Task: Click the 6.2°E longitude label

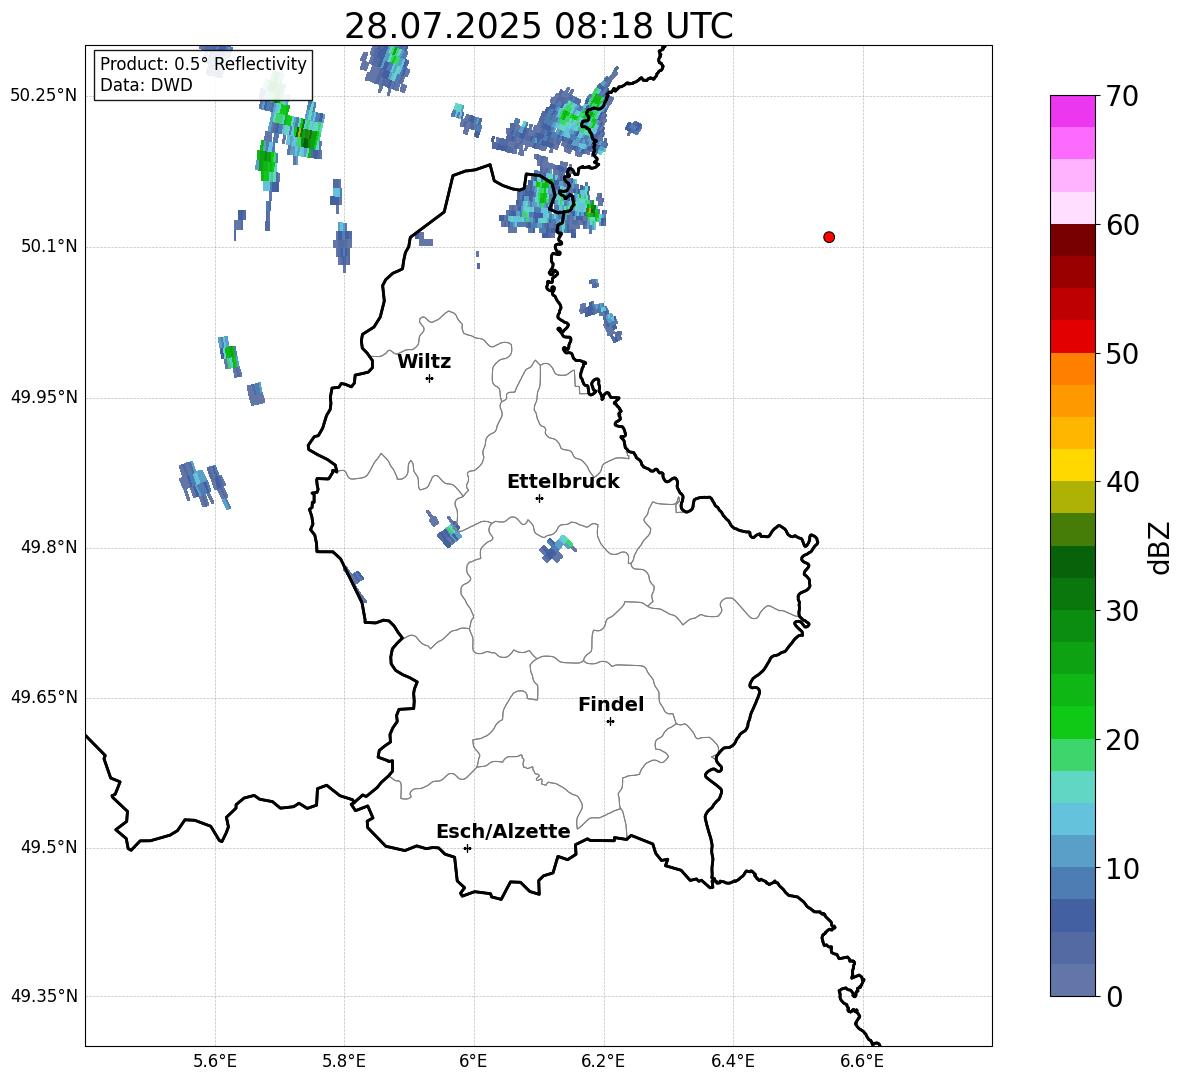Action: (x=603, y=1061)
